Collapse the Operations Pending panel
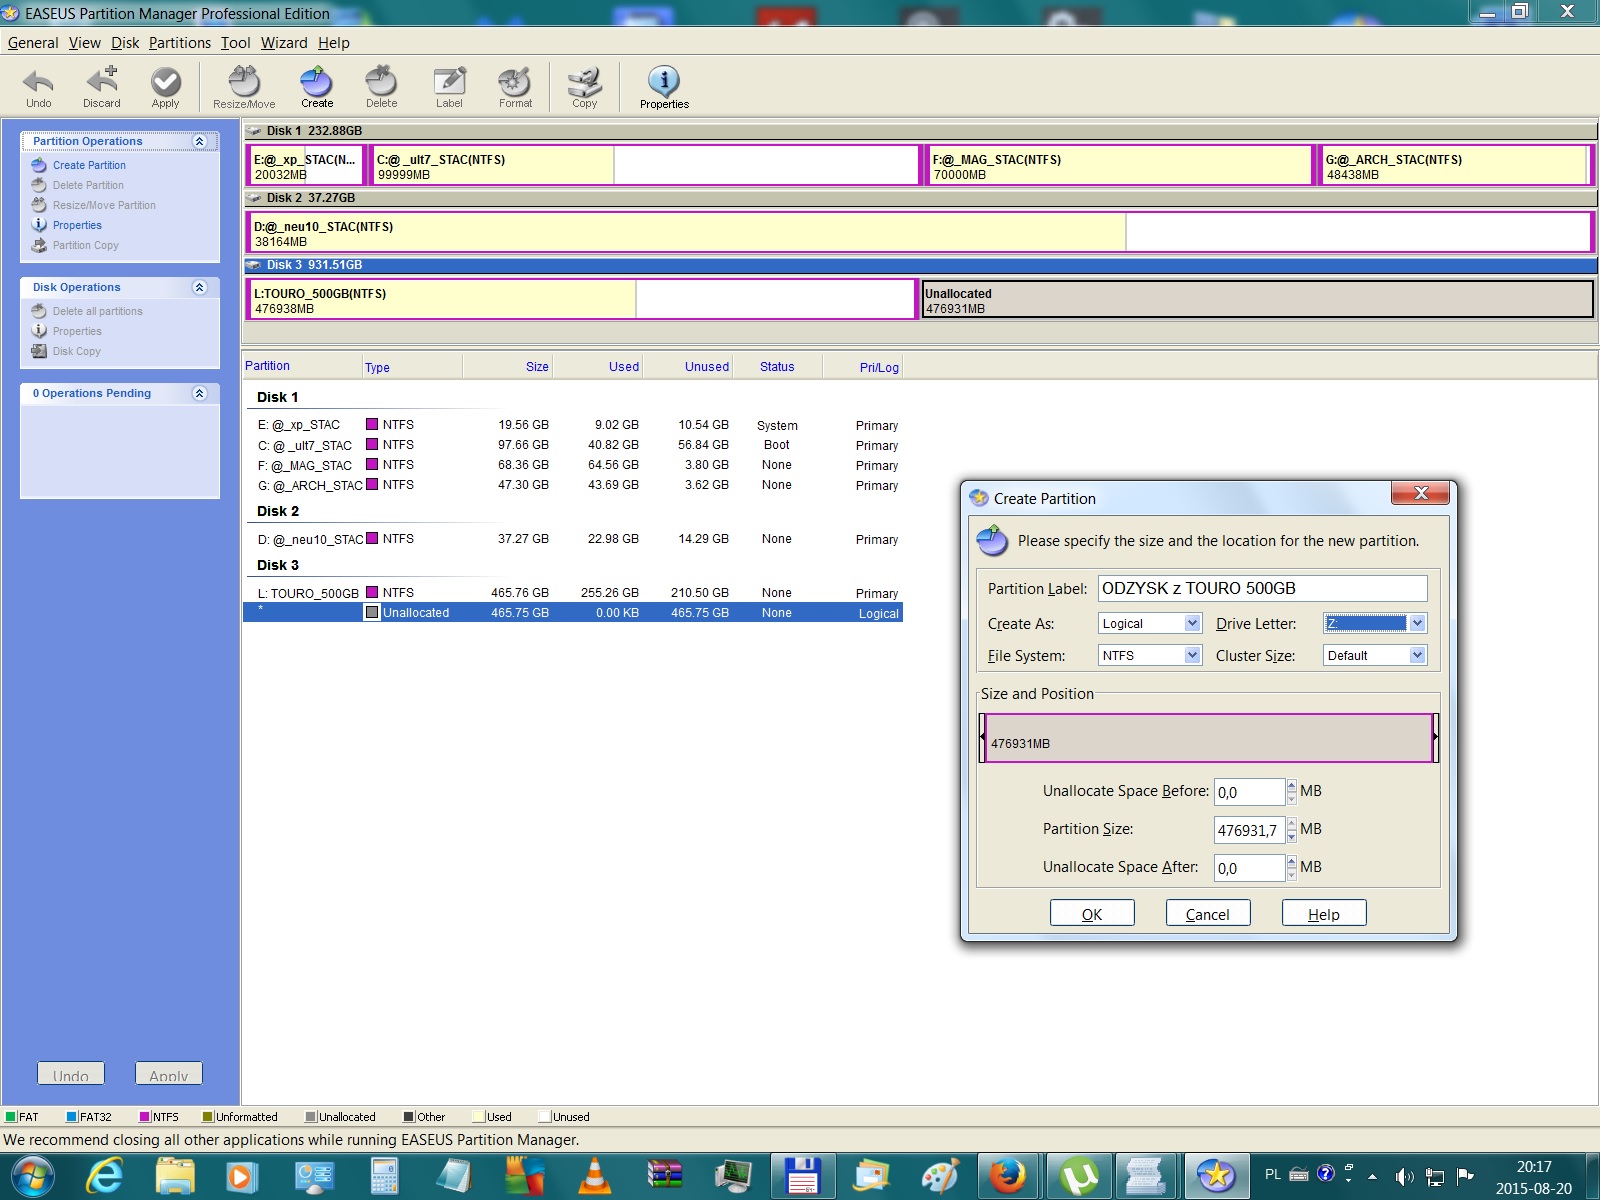 (x=199, y=393)
